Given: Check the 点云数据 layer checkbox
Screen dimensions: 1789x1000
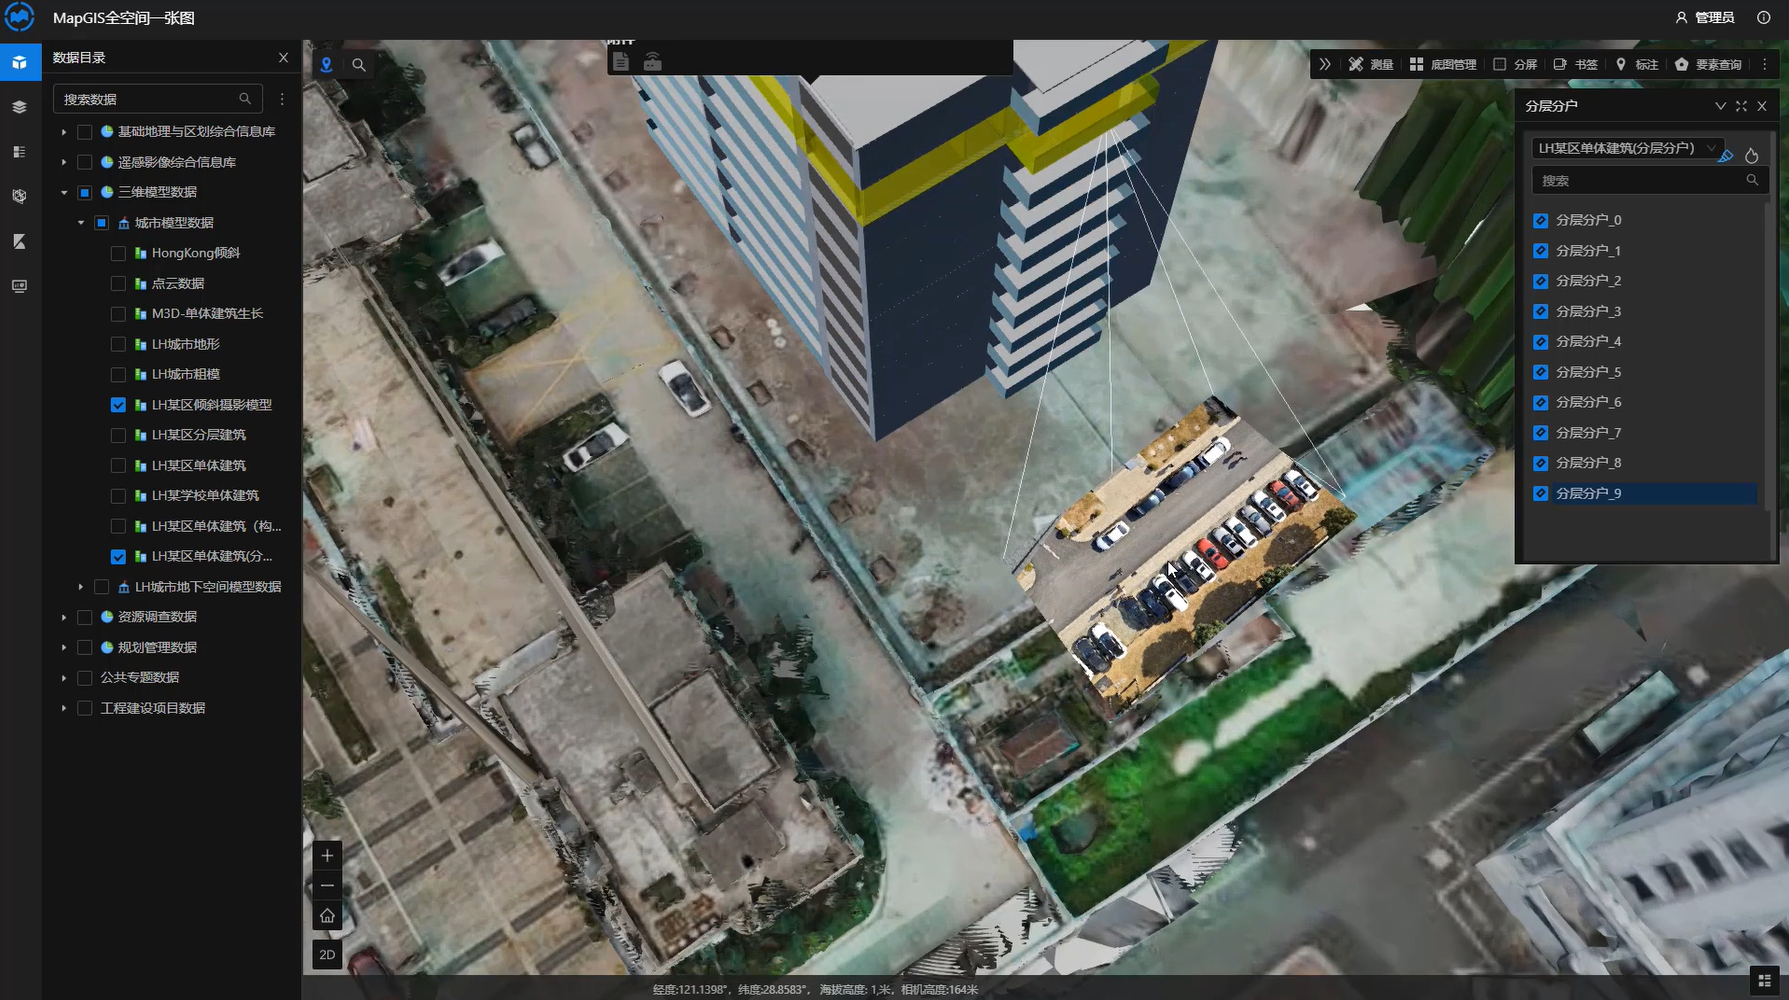Looking at the screenshot, I should pos(118,283).
